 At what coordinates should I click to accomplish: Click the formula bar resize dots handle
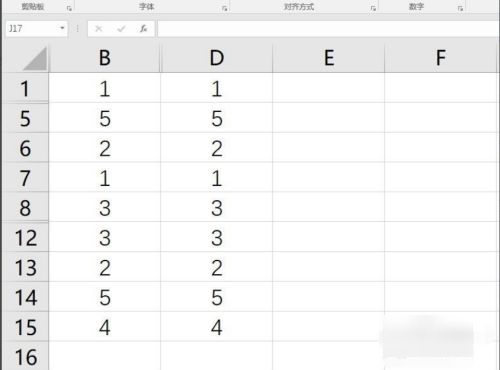pos(77,29)
